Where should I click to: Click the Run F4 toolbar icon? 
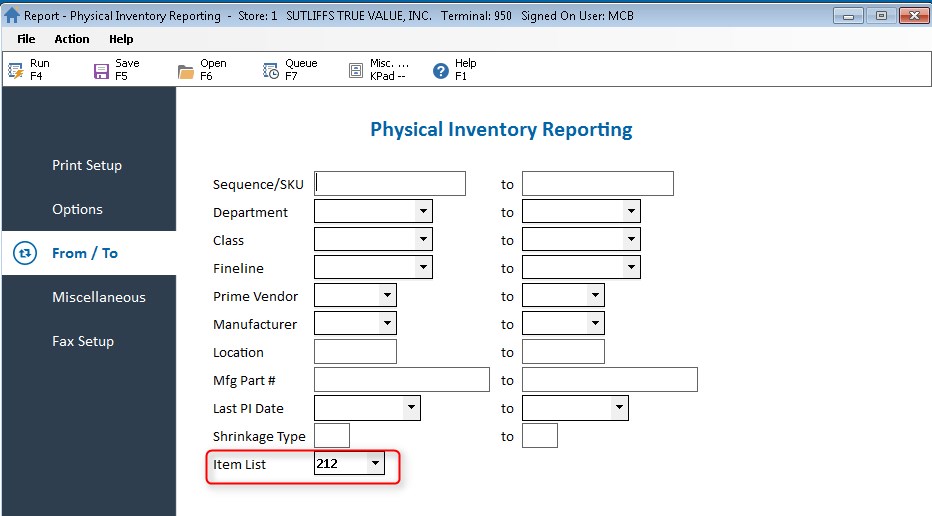click(x=15, y=70)
